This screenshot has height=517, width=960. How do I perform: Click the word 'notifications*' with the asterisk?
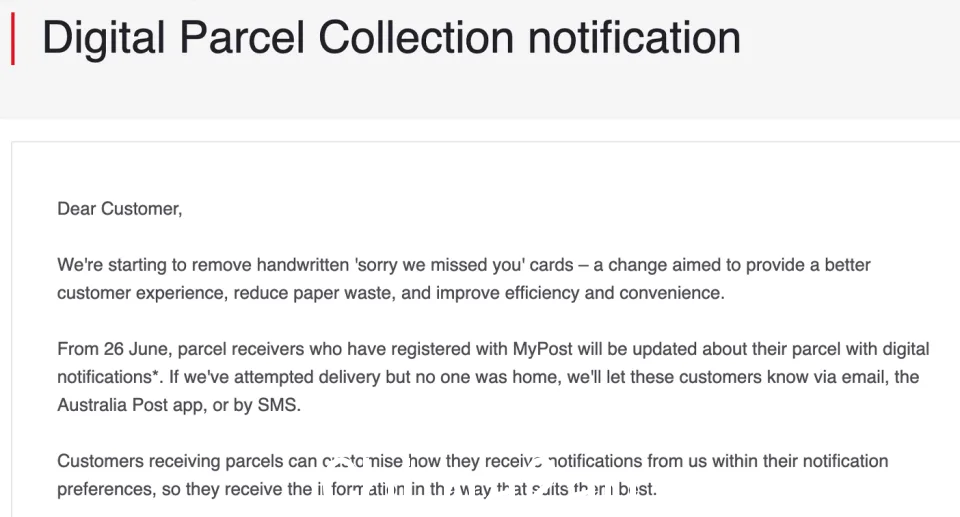click(x=108, y=377)
